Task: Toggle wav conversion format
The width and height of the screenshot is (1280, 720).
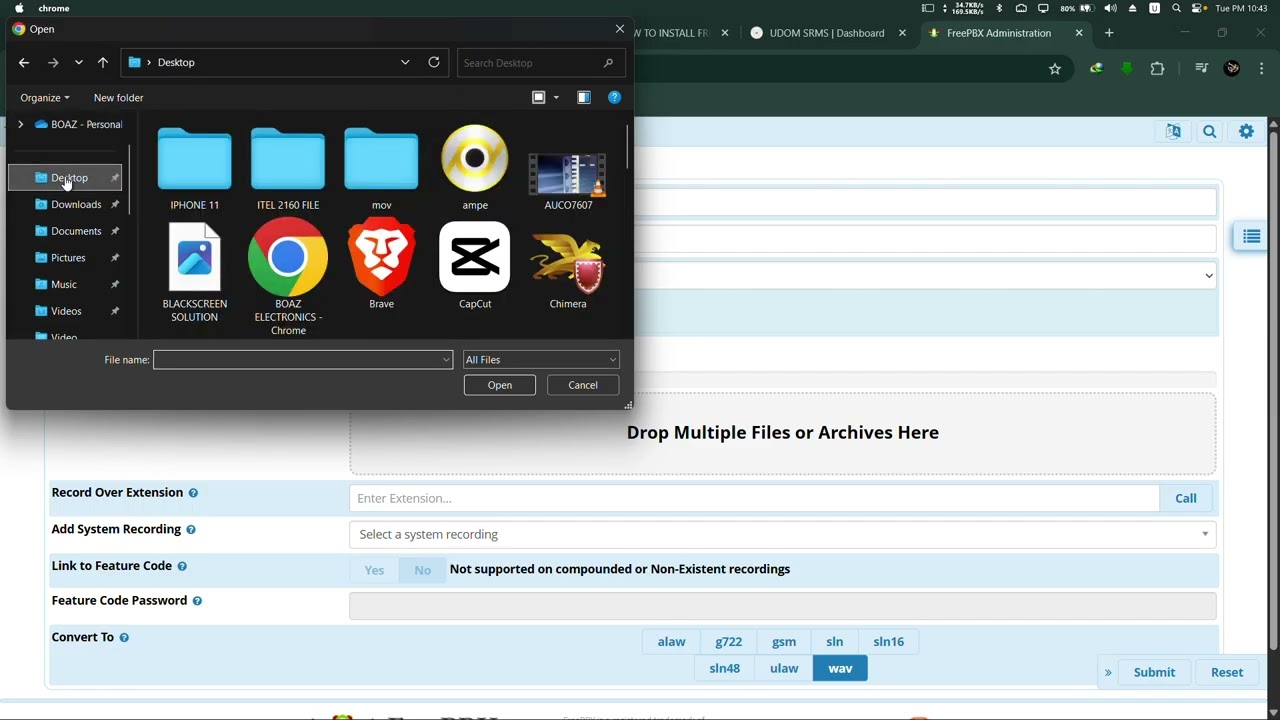Action: (x=840, y=669)
